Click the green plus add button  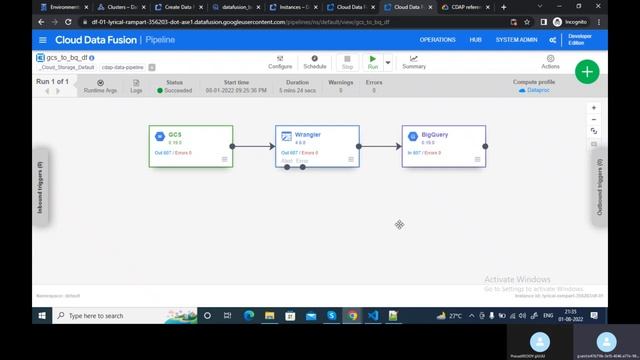point(587,72)
